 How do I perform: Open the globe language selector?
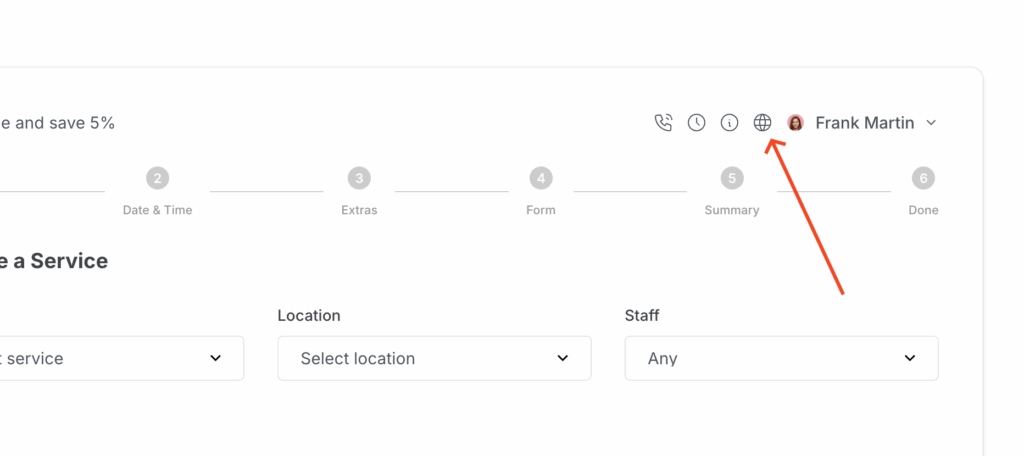pos(762,122)
